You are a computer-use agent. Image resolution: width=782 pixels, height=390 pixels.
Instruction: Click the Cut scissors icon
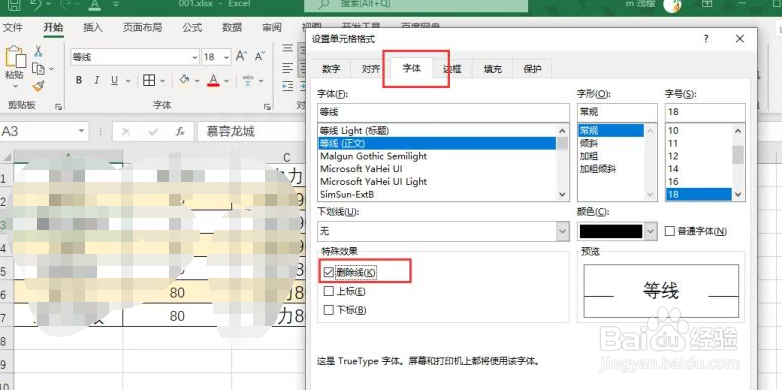tap(38, 51)
